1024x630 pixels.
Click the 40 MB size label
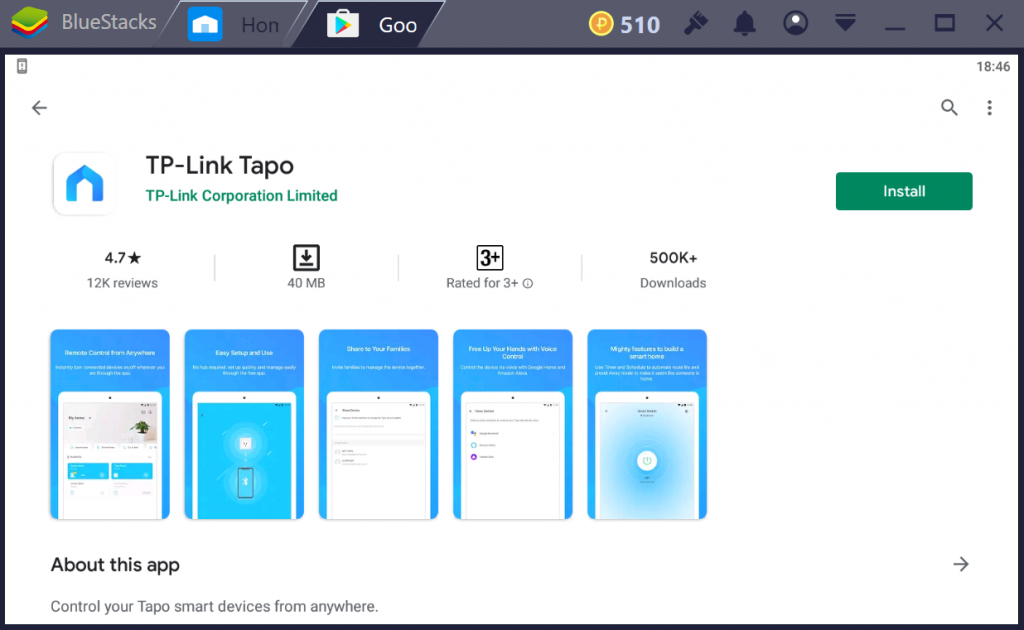(306, 283)
